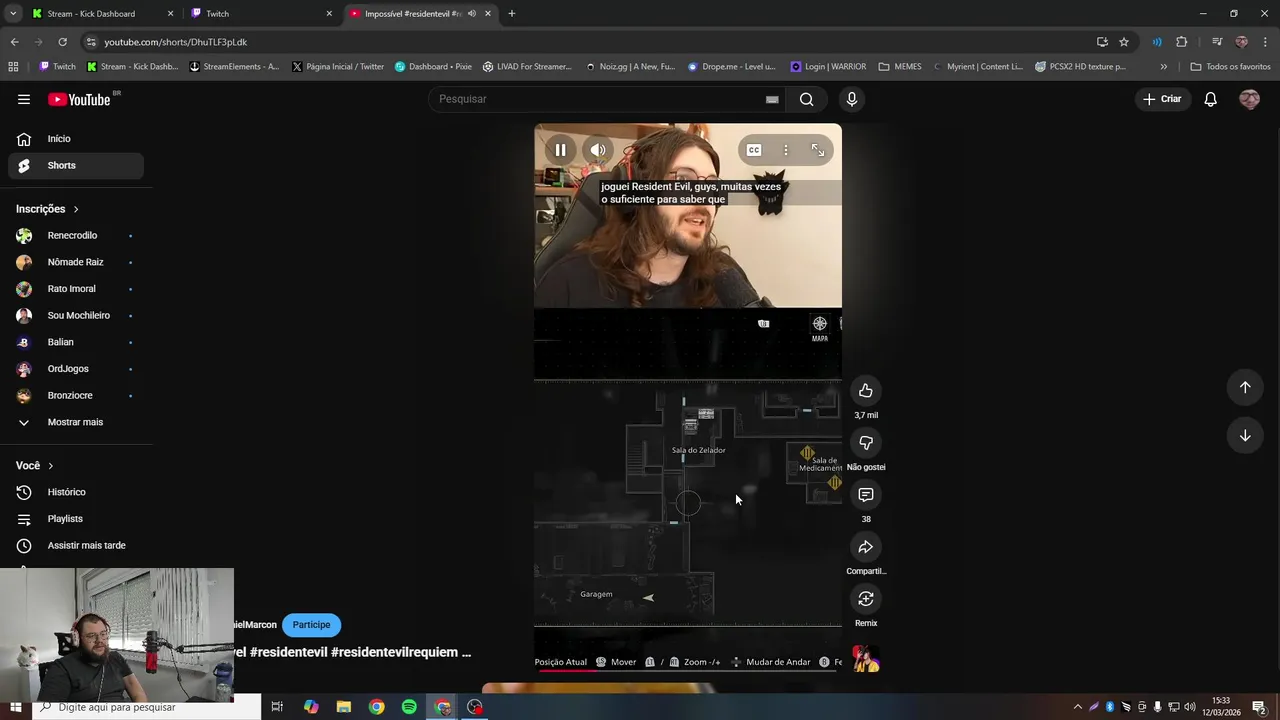Open the Balian channel subscription
This screenshot has width=1280, height=720.
coord(76,342)
